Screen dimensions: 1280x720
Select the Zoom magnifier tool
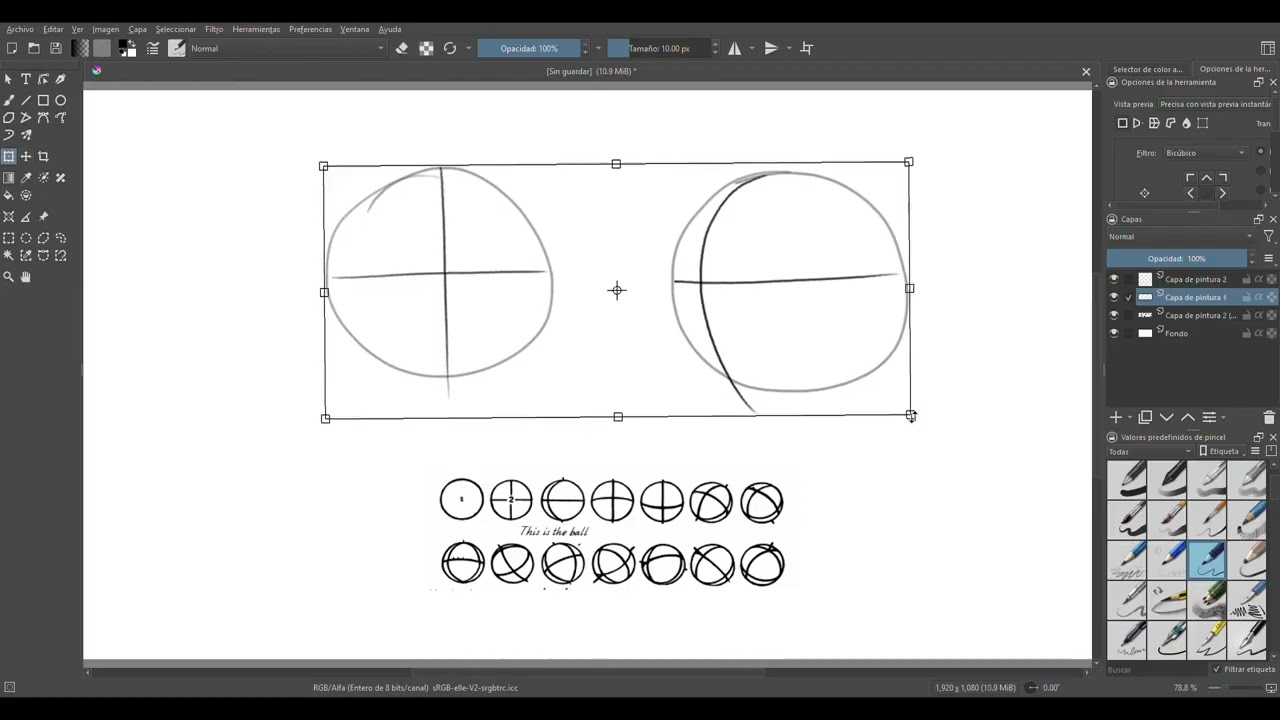[x=9, y=277]
